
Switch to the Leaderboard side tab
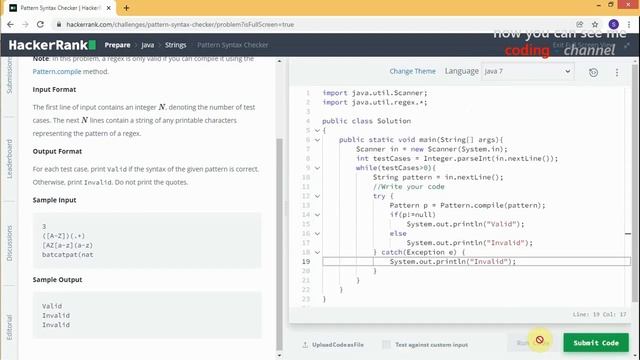click(x=9, y=159)
